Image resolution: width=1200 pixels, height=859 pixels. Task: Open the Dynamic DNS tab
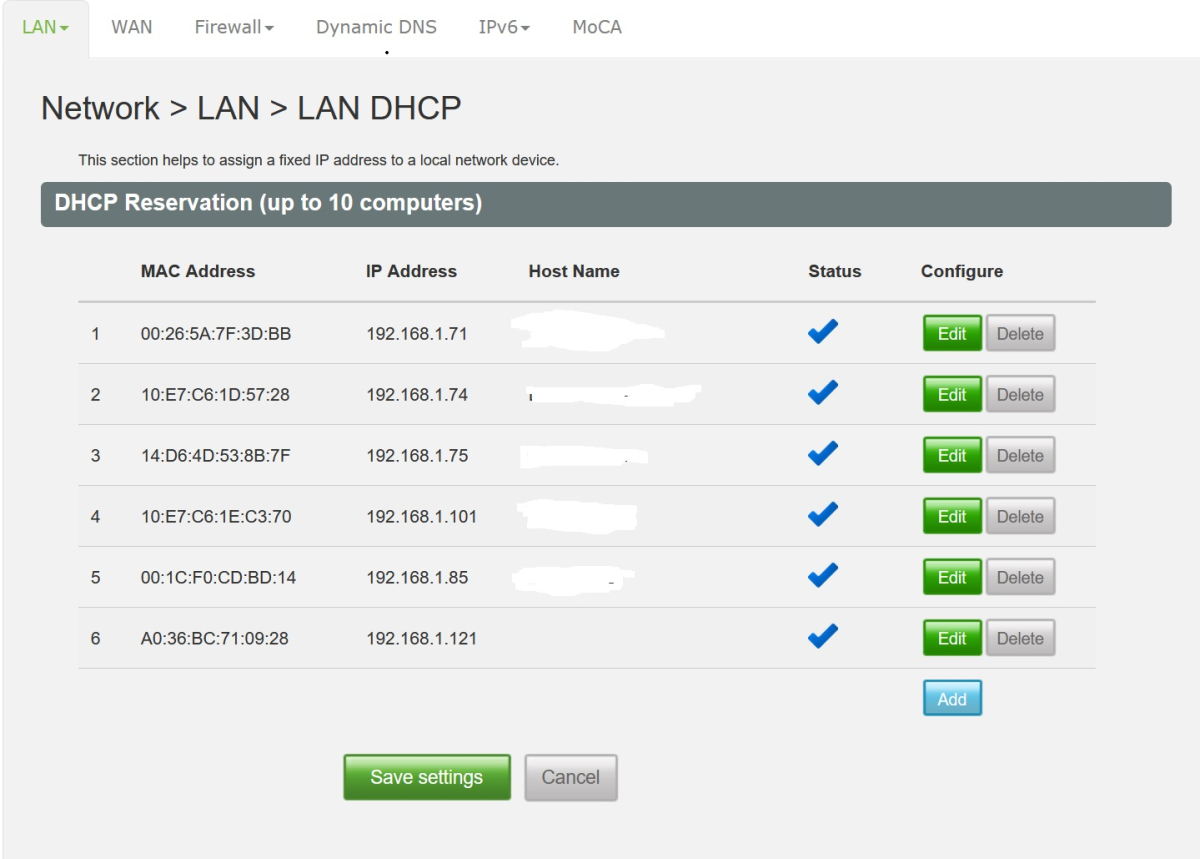tap(375, 27)
